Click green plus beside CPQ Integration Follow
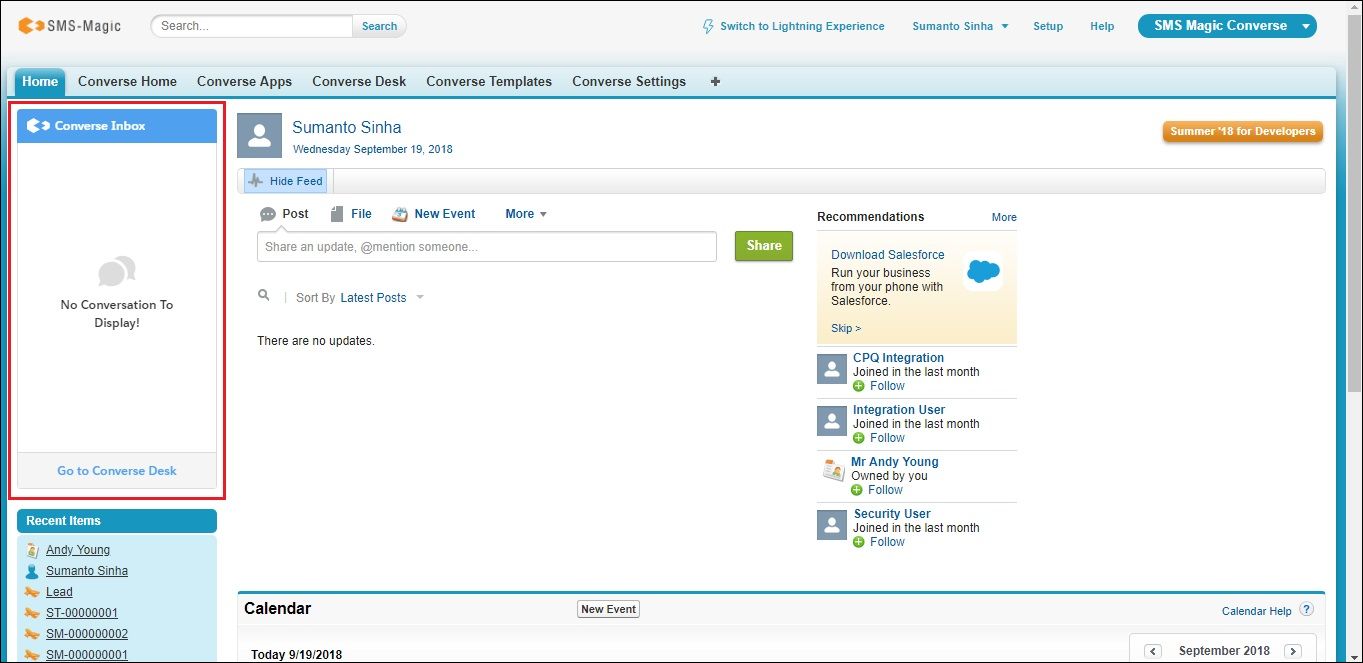Viewport: 1363px width, 663px height. tap(859, 386)
